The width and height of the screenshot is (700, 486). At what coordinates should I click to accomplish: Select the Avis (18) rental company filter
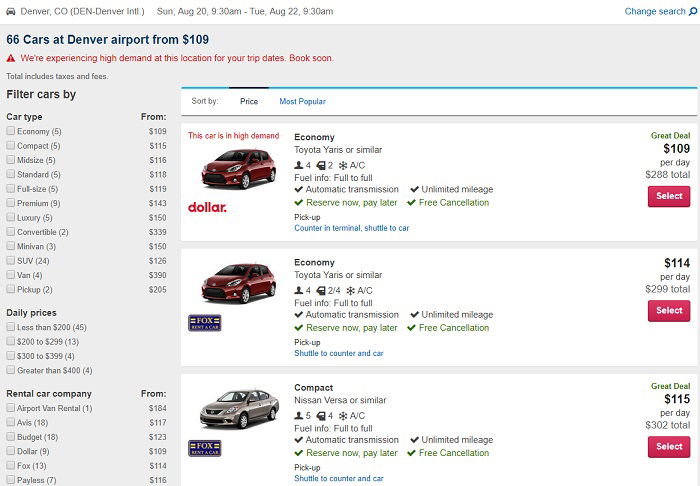pyautogui.click(x=11, y=422)
